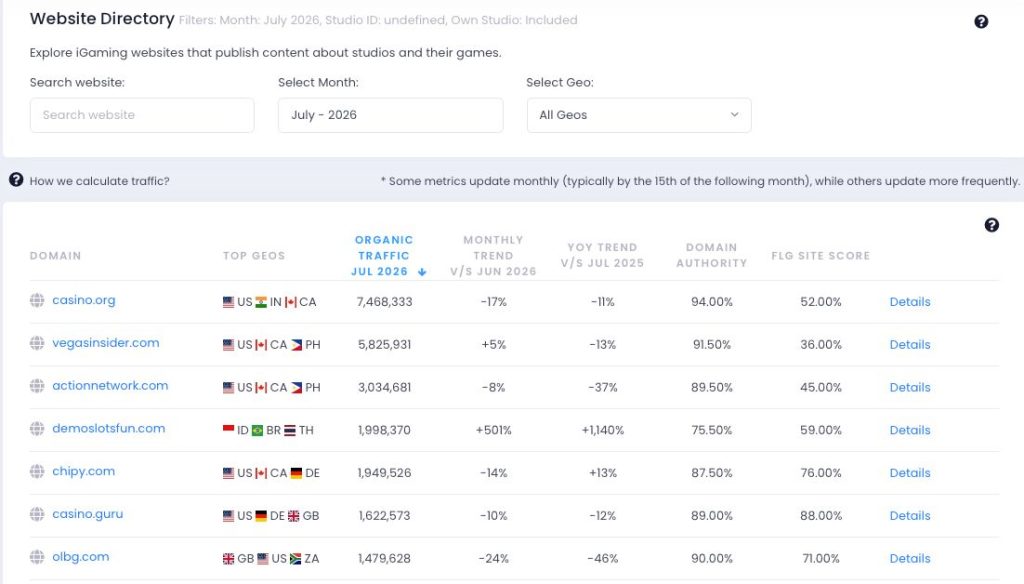Click domain authority value 94.00%
Image resolution: width=1024 pixels, height=584 pixels.
click(712, 302)
